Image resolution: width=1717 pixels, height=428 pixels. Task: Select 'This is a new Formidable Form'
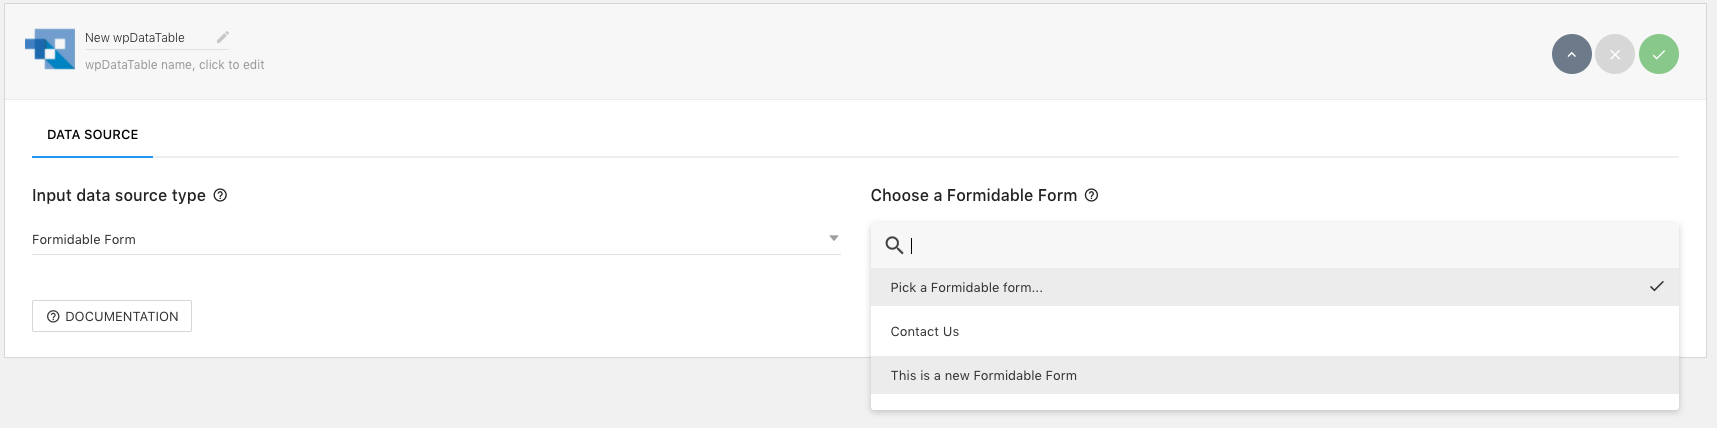tap(984, 376)
